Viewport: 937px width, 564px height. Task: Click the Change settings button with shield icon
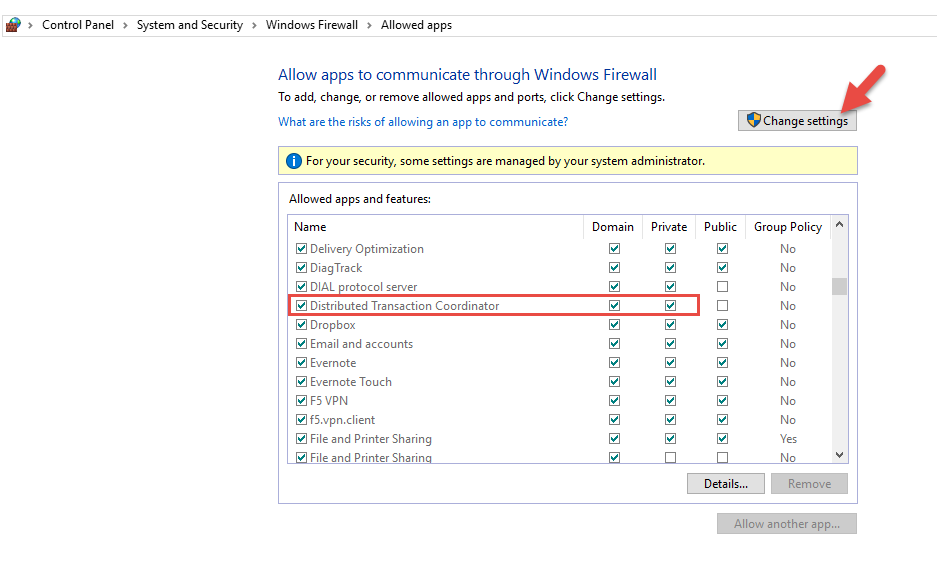coord(797,121)
